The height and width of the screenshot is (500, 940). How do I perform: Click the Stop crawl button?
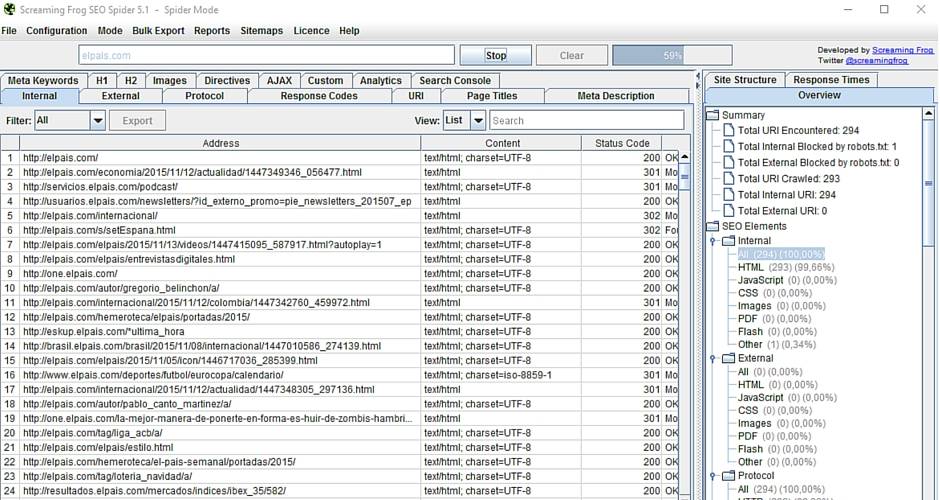(496, 55)
